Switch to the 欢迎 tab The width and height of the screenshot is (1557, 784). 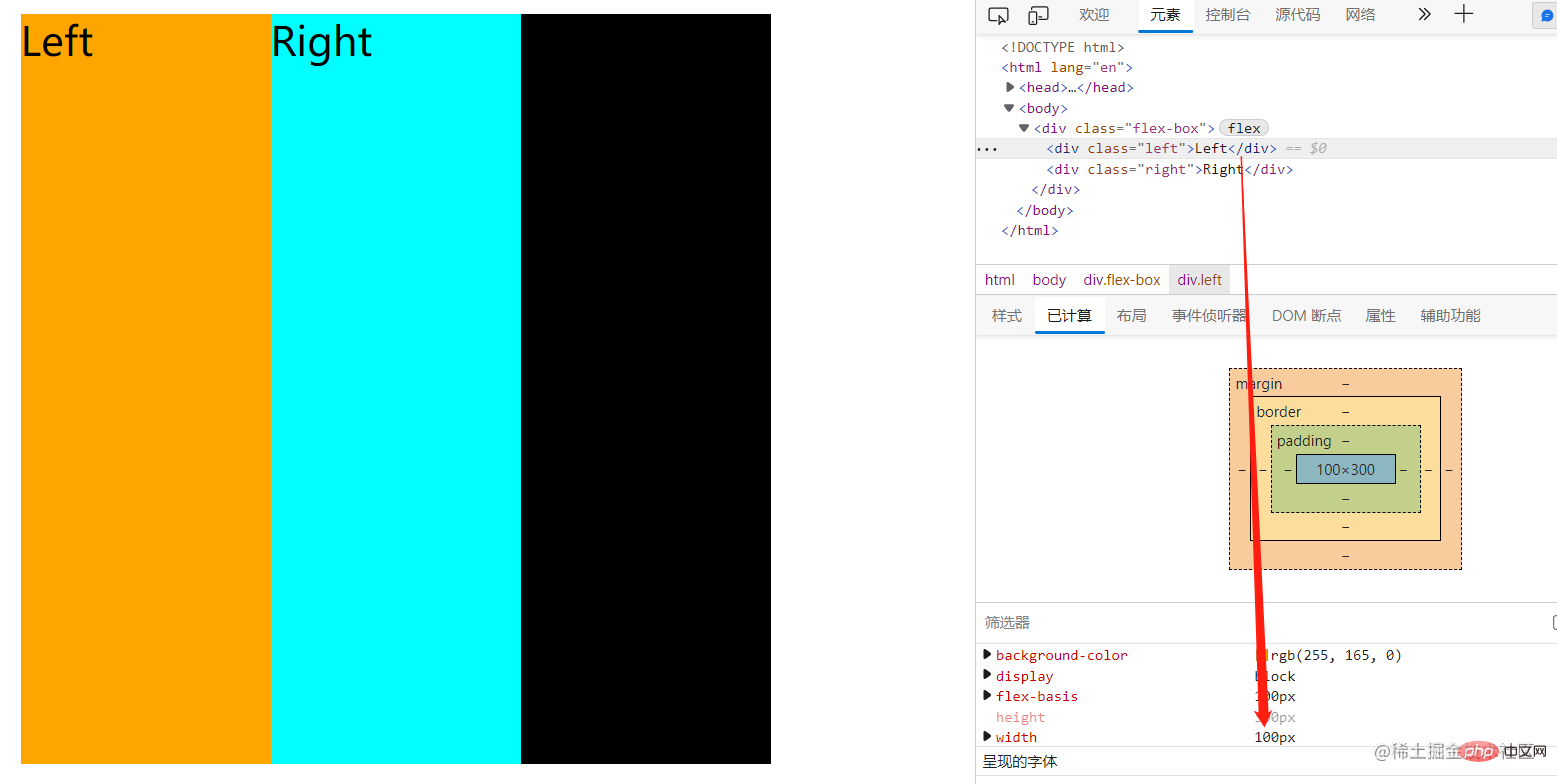click(x=1094, y=15)
